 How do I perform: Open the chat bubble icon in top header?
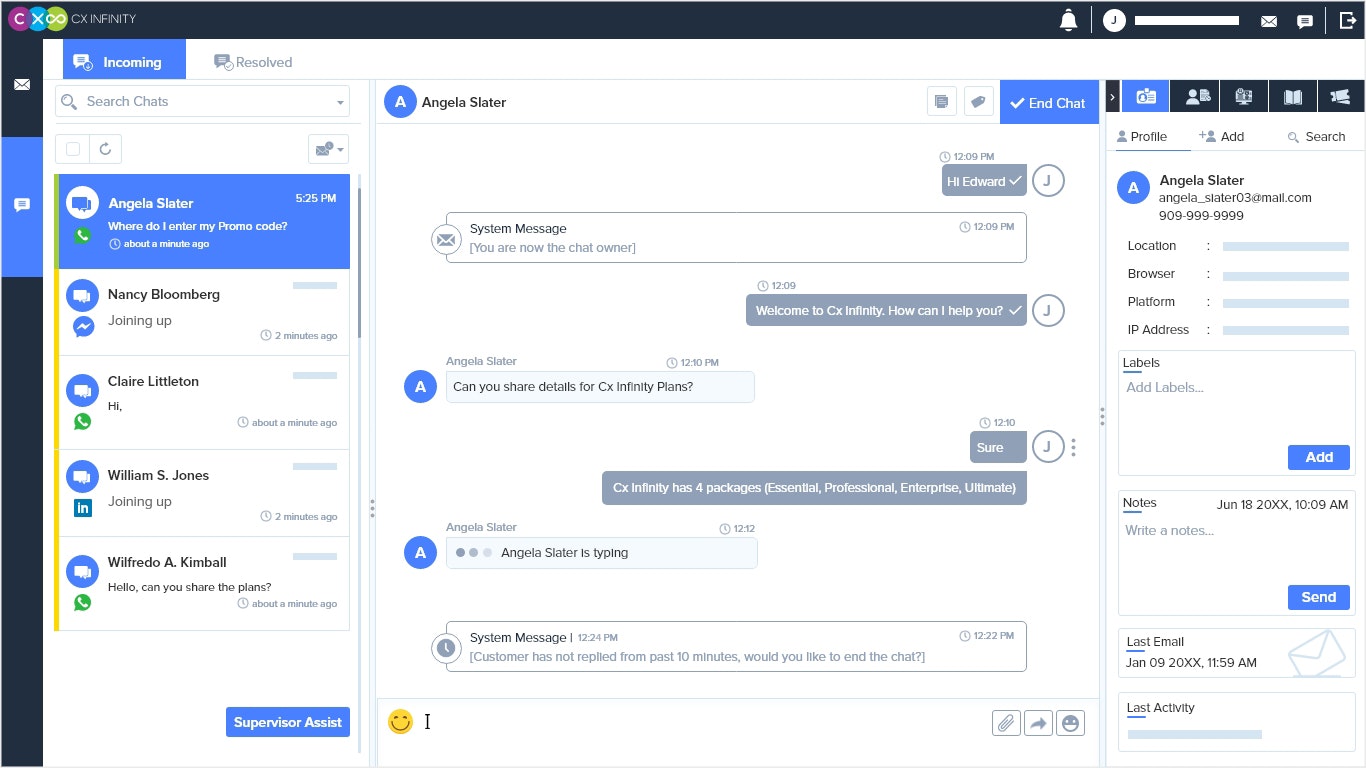(x=1305, y=21)
